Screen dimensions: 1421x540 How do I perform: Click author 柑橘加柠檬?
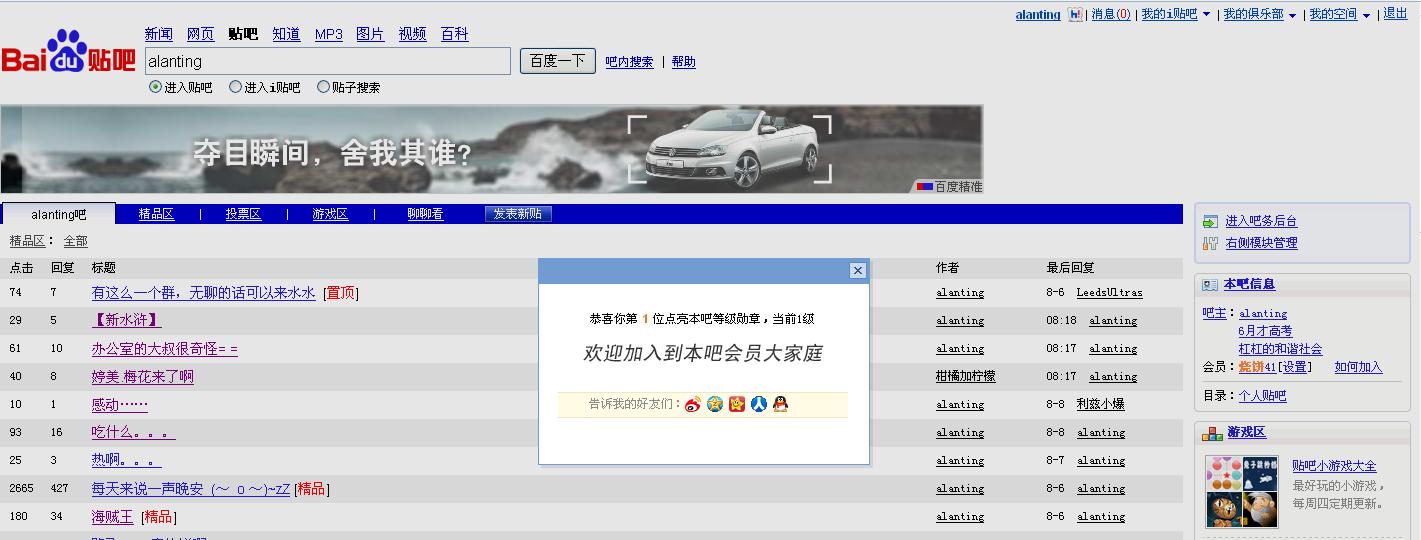(x=965, y=377)
